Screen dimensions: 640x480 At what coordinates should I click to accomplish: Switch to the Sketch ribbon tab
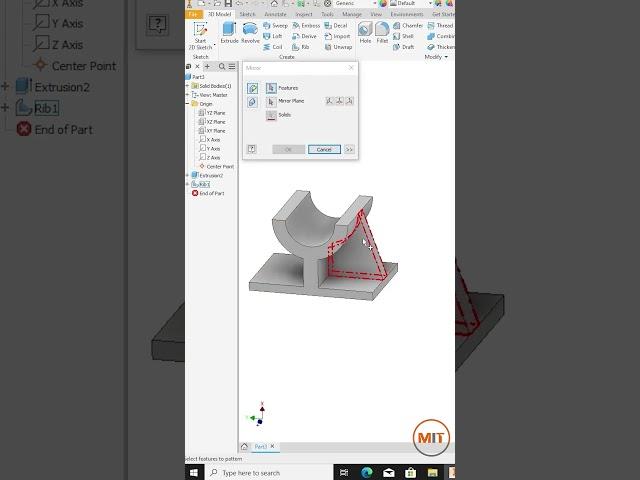(x=247, y=14)
